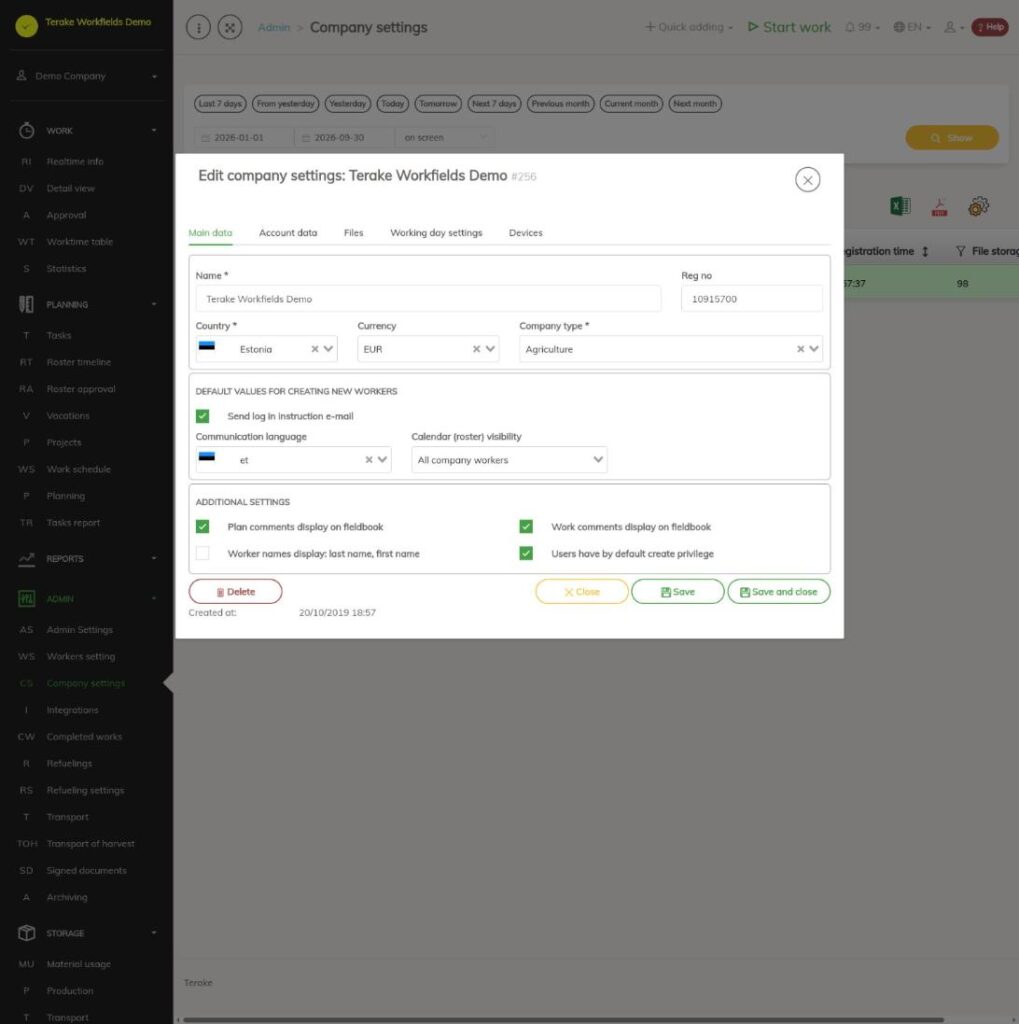Expand the Company type dropdown
1019x1024 pixels.
click(813, 349)
